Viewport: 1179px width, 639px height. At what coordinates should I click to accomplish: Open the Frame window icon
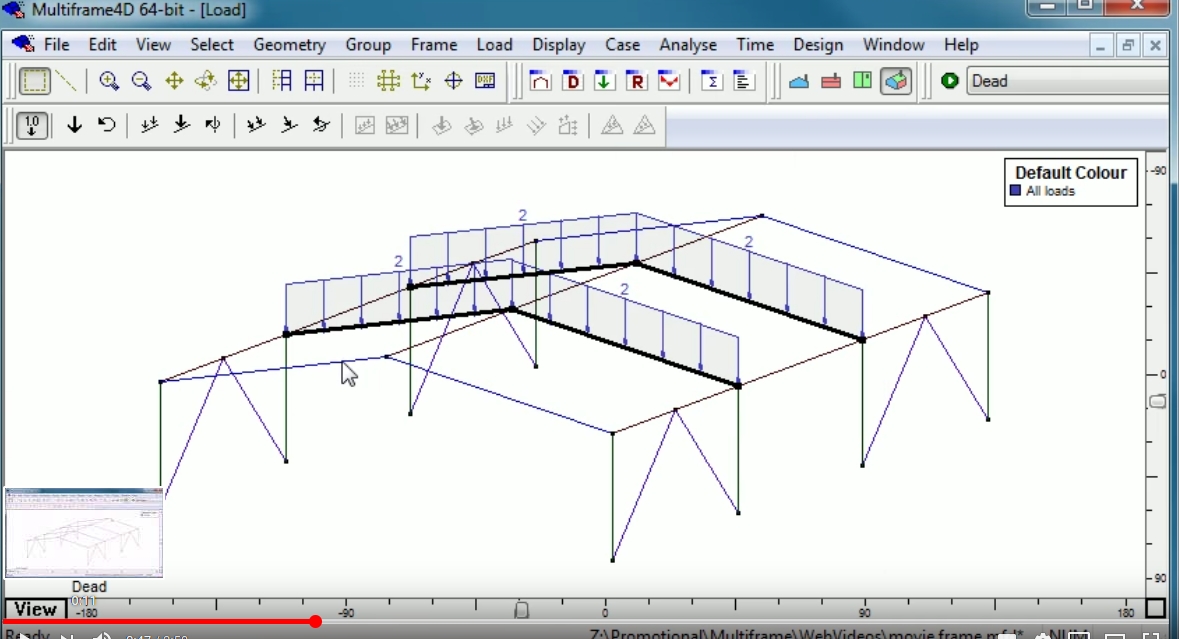click(x=540, y=81)
